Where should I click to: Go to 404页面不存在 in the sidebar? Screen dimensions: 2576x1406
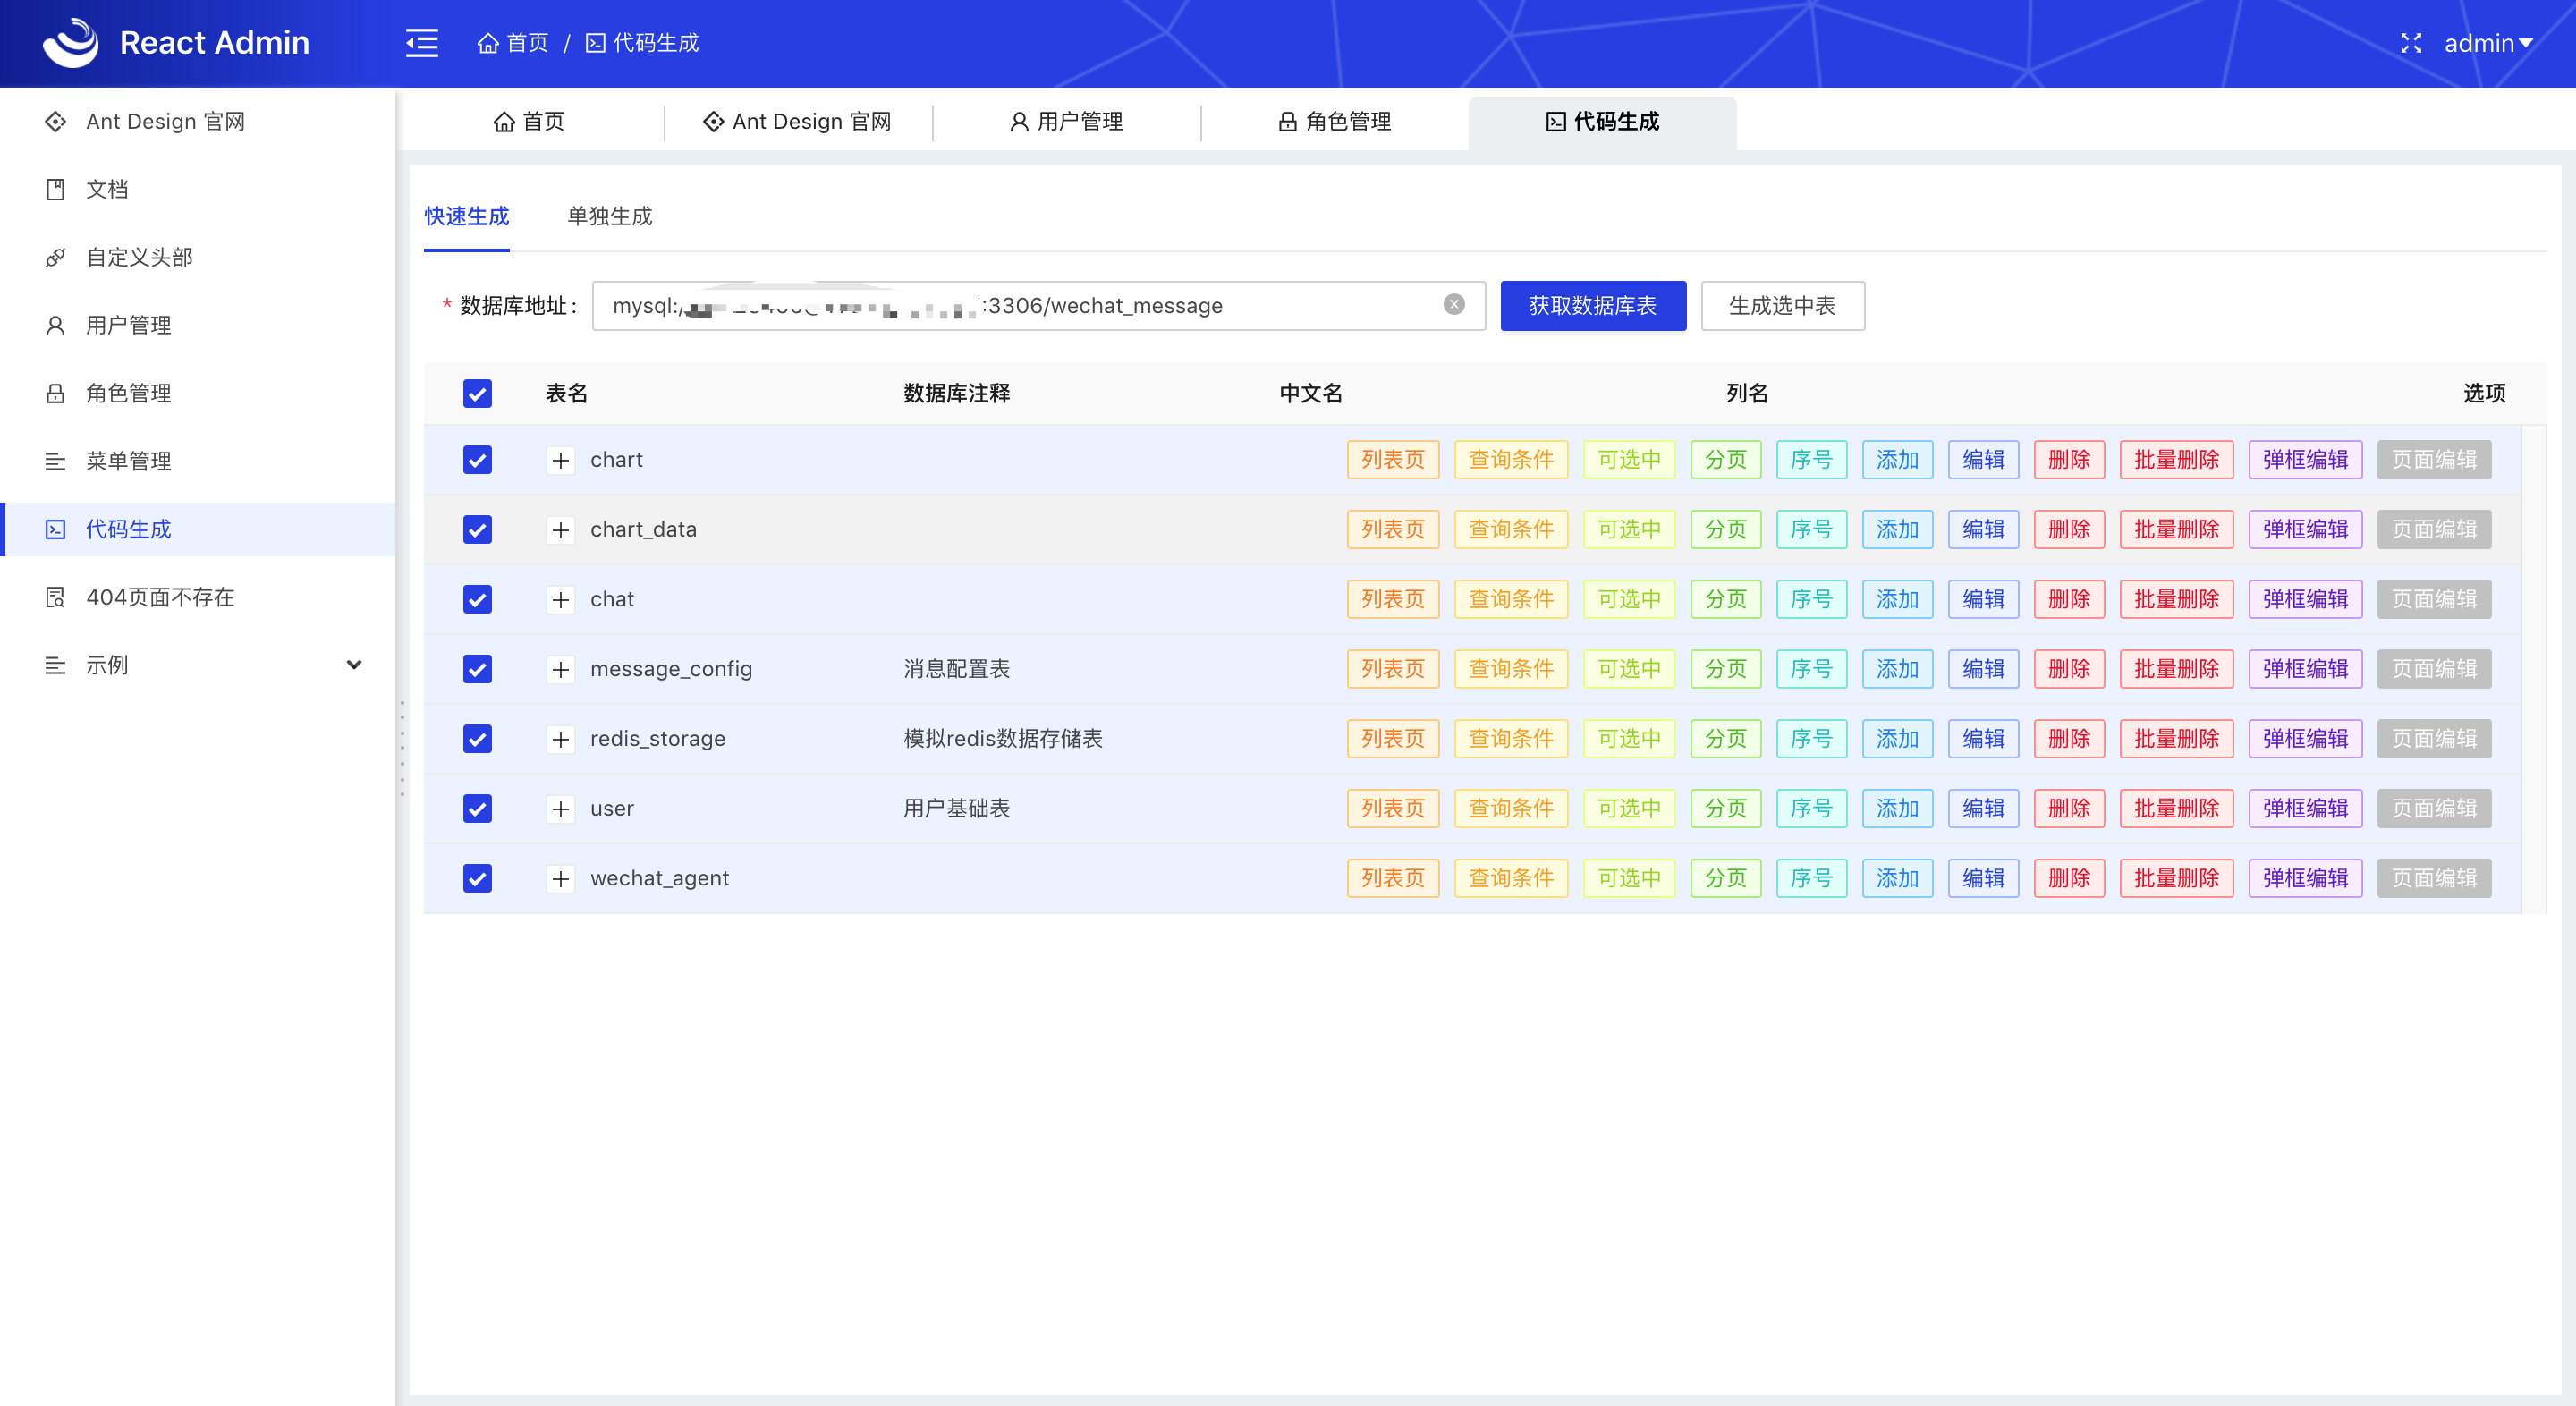[x=160, y=597]
